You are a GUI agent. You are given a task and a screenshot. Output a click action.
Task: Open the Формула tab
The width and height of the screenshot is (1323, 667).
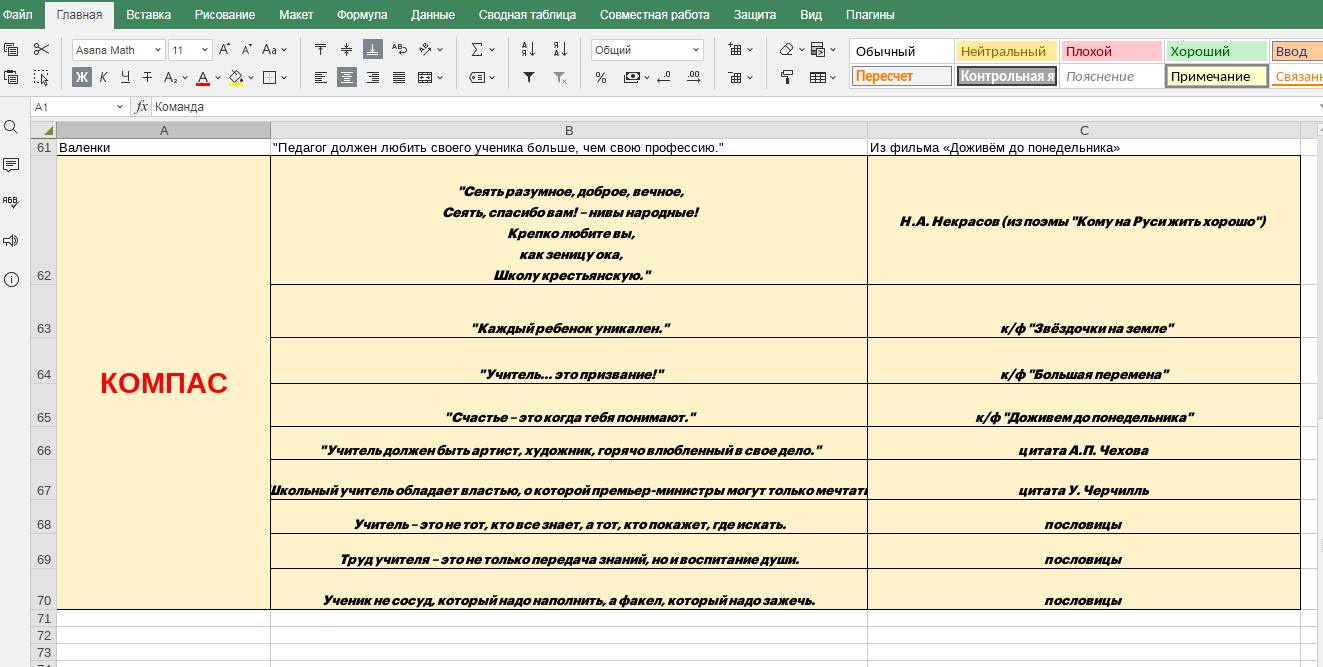pyautogui.click(x=362, y=15)
